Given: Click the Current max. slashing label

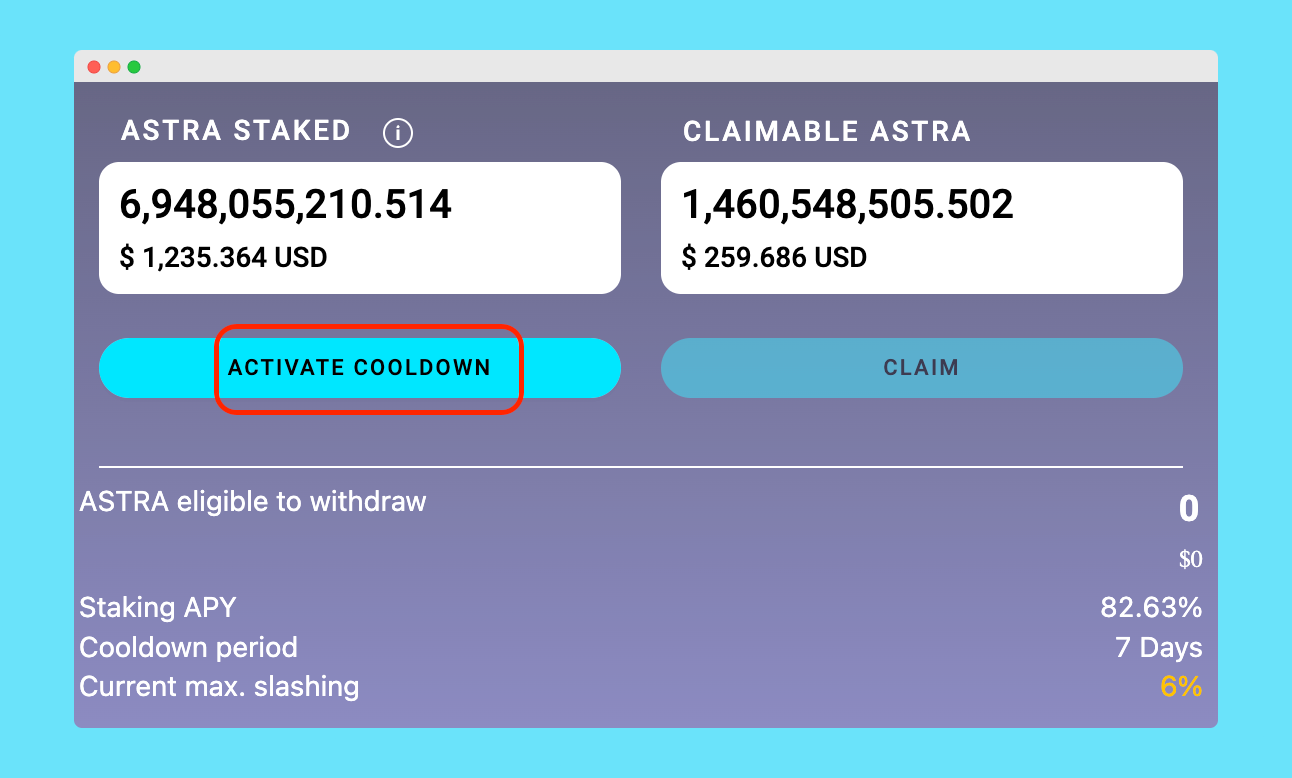Looking at the screenshot, I should 219,687.
